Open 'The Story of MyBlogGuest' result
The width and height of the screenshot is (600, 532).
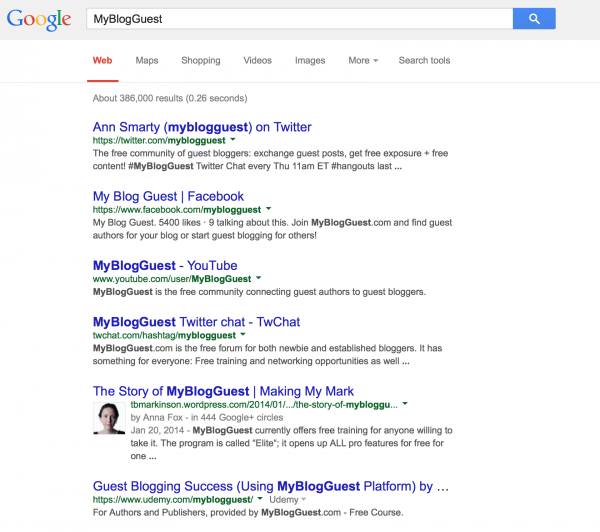coord(223,391)
